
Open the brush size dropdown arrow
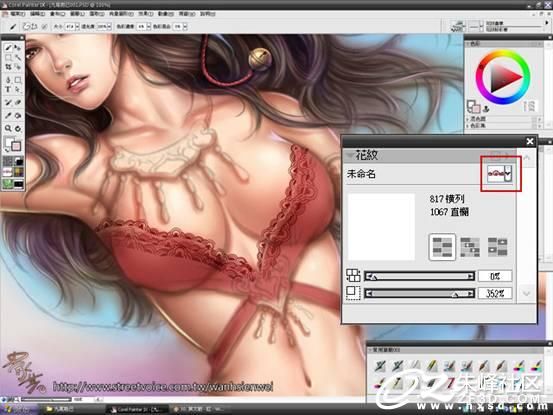77,26
